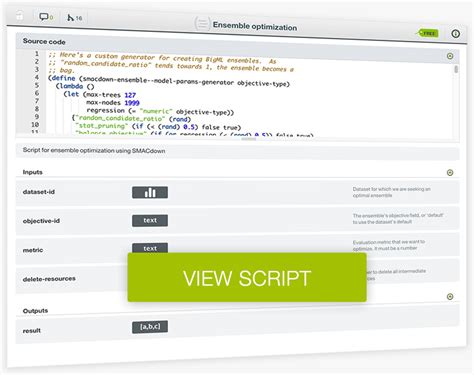Open the lock privacy icon in toolbar
The height and width of the screenshot is (375, 474).
[20, 15]
